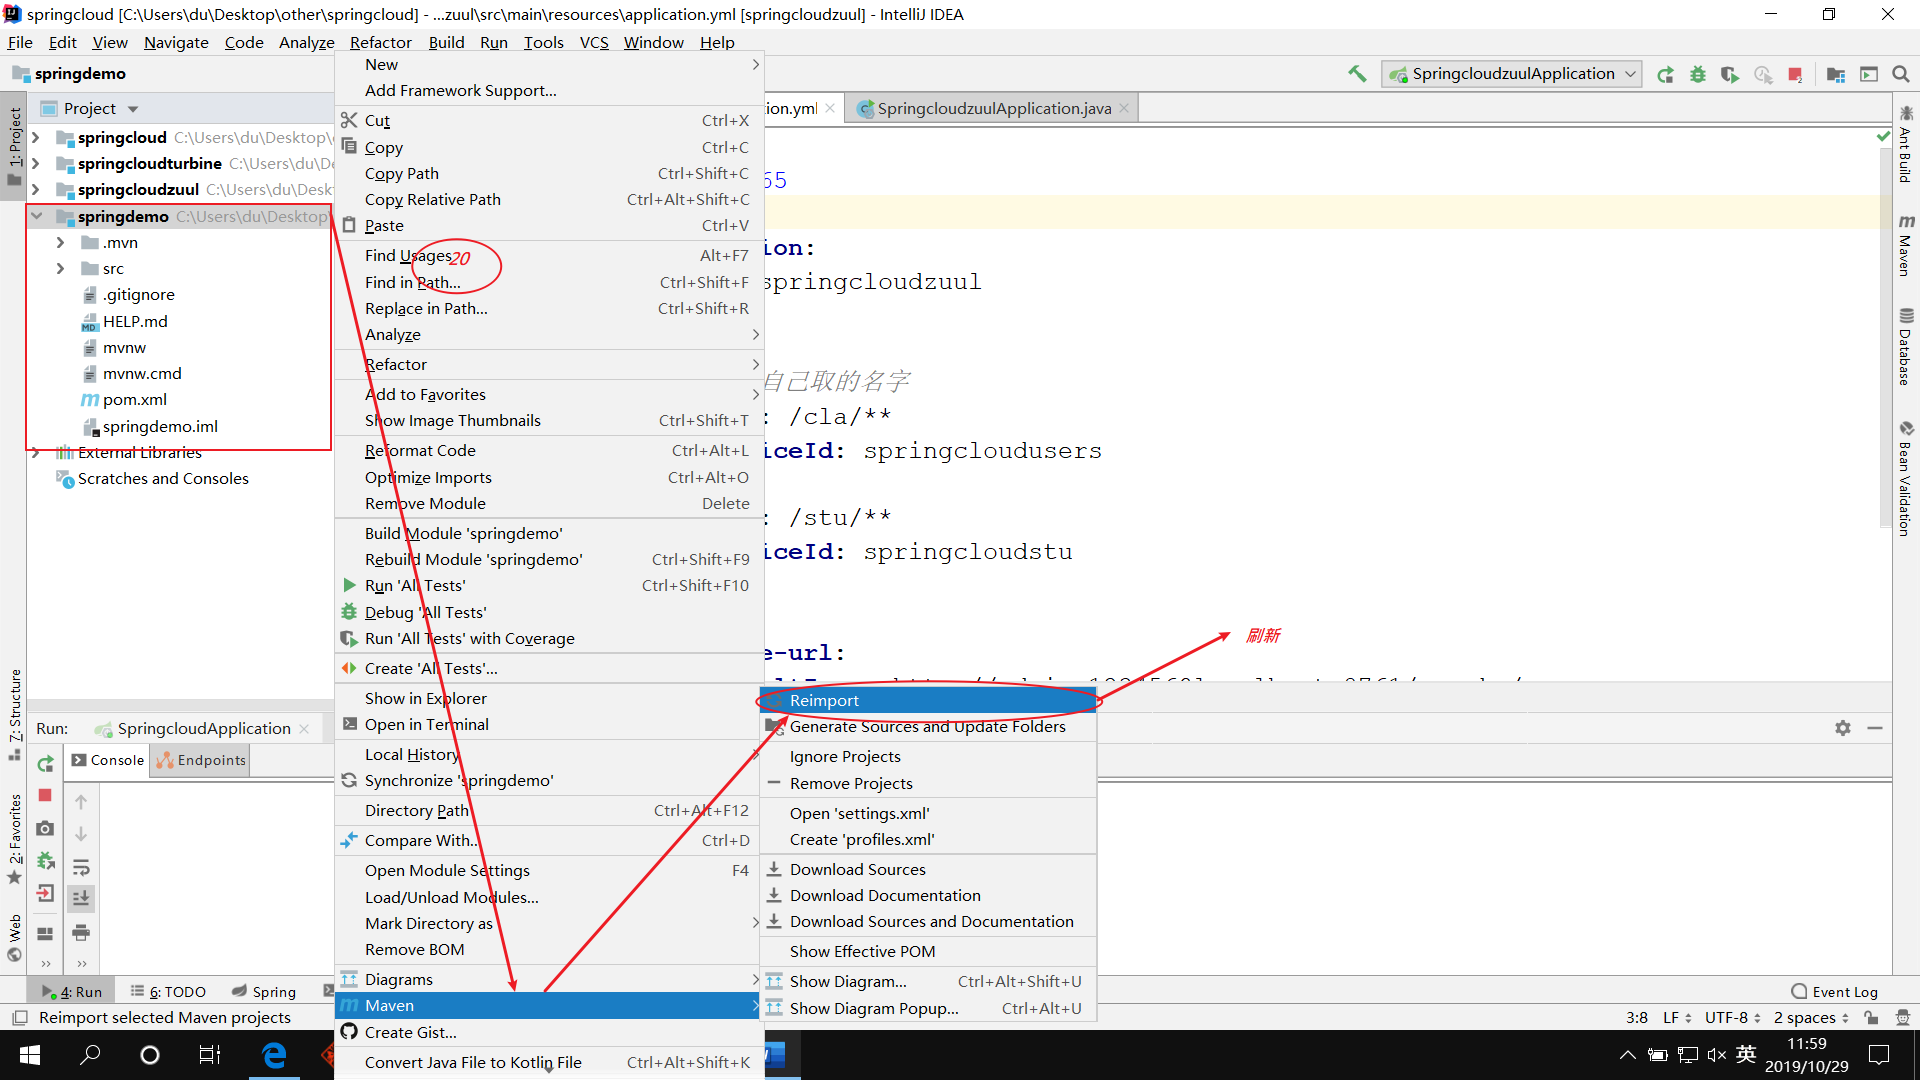Image resolution: width=1920 pixels, height=1080 pixels.
Task: Open Run panel settings gear icon
Action: tap(1843, 728)
